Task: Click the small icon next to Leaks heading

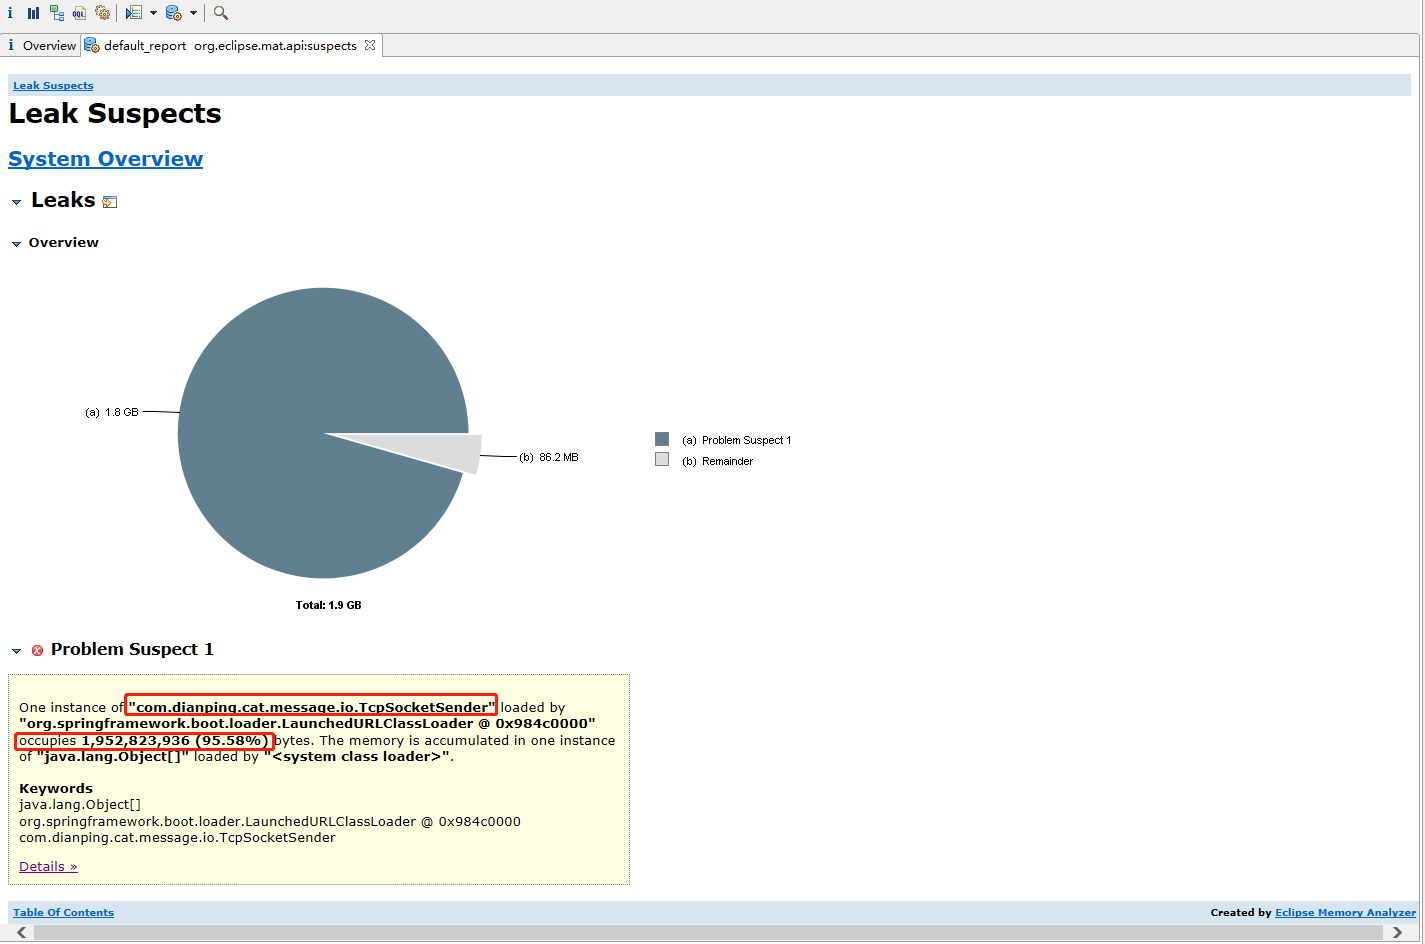Action: click(x=110, y=202)
